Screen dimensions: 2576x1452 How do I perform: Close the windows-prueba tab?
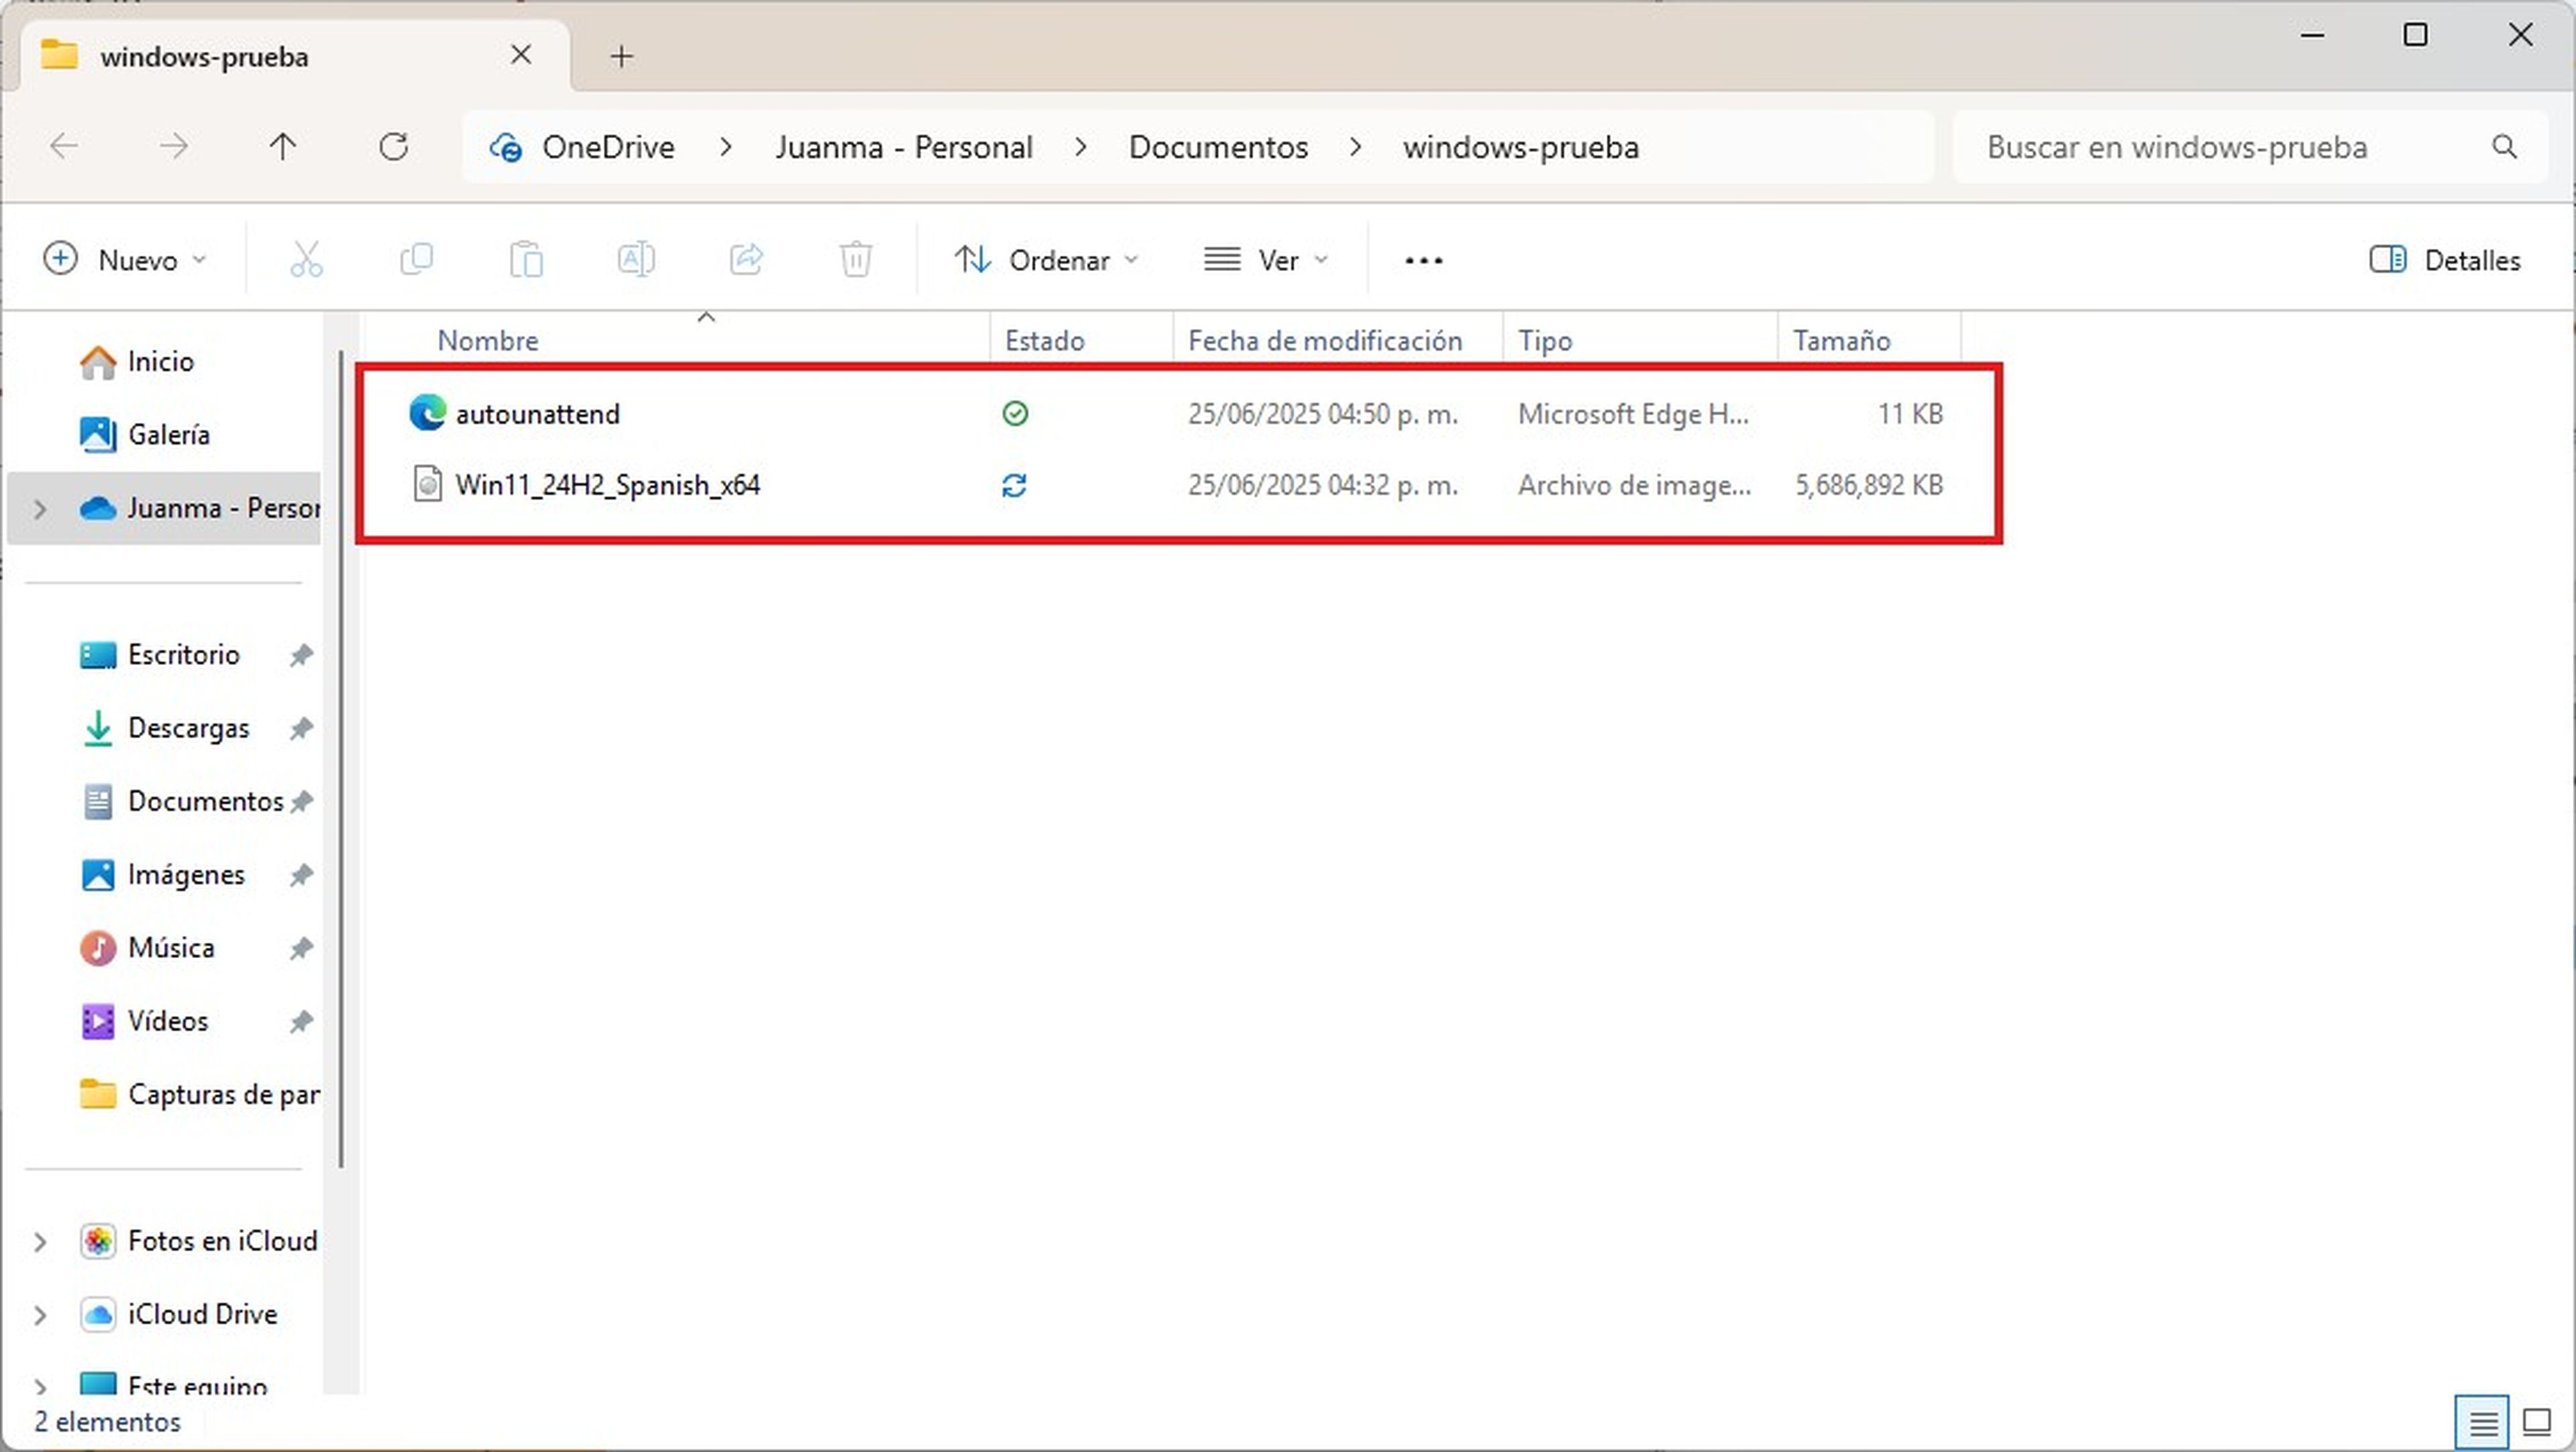[521, 55]
